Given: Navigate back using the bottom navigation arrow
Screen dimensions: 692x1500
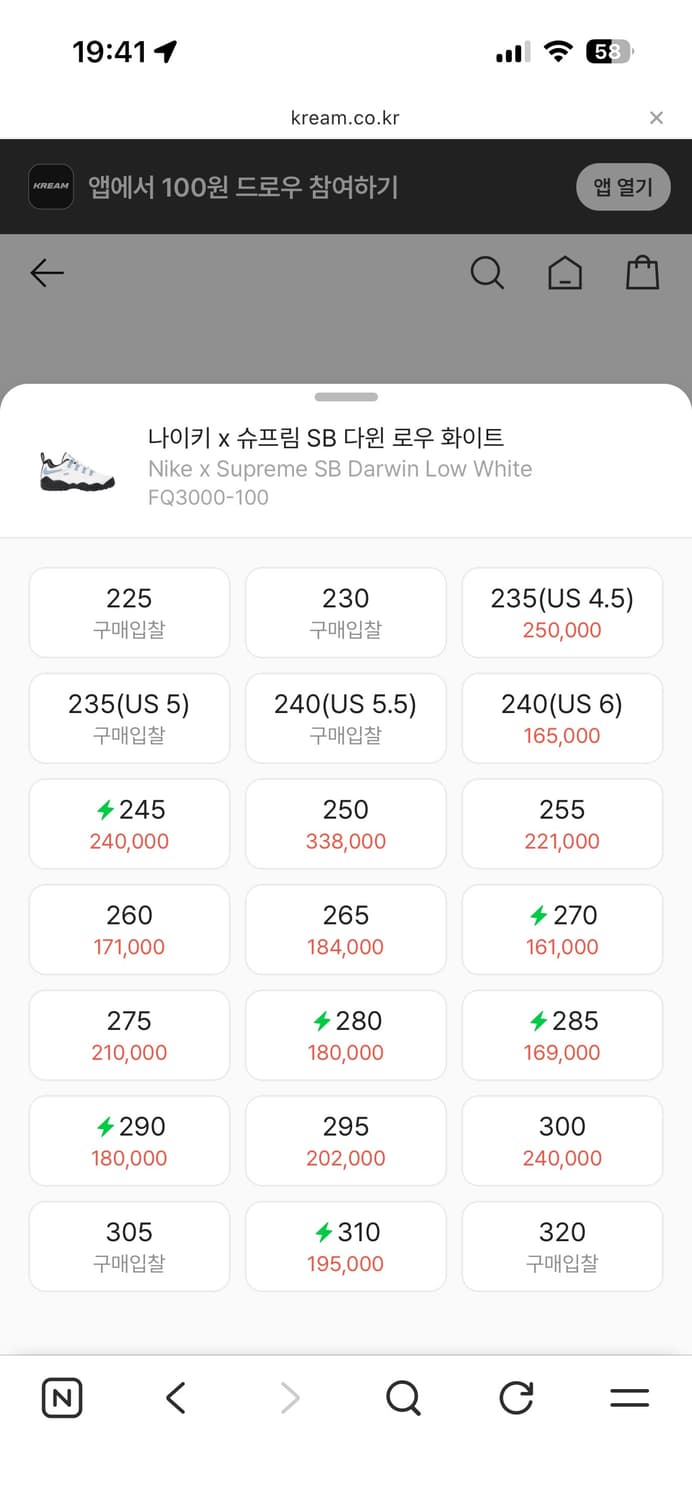Looking at the screenshot, I should (x=175, y=1398).
